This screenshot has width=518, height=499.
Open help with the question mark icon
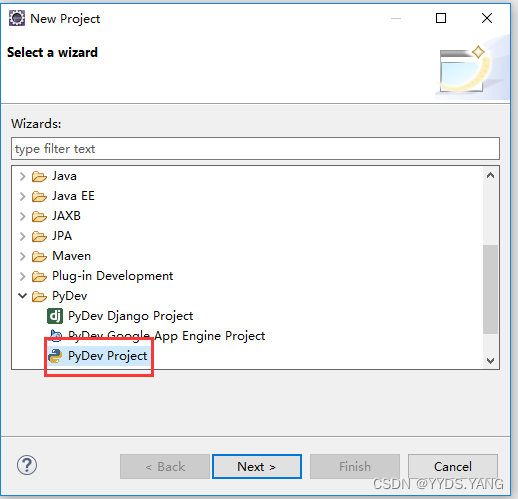click(x=27, y=465)
